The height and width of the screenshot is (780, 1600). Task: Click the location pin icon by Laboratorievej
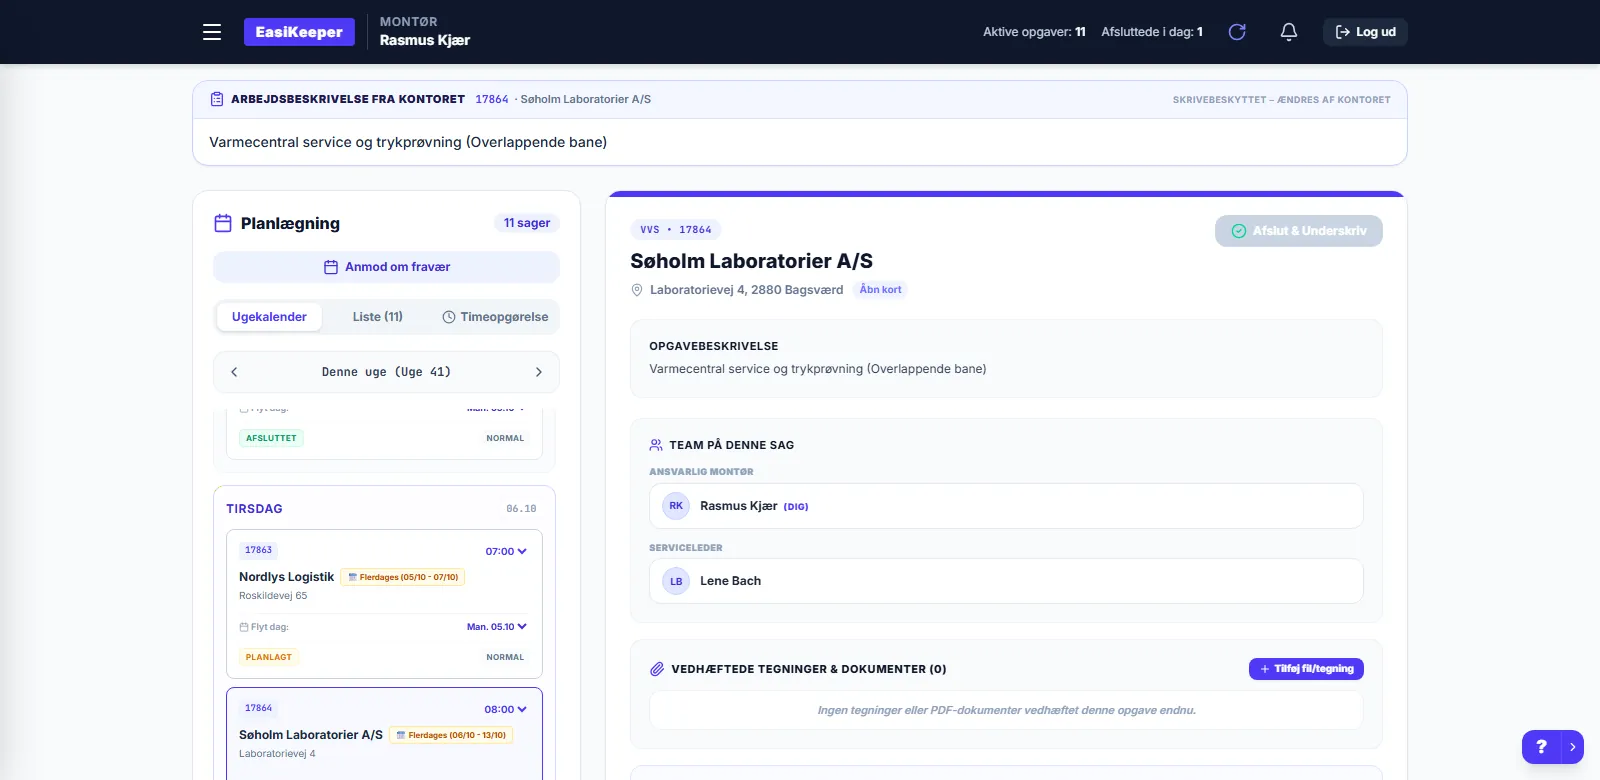coord(637,290)
